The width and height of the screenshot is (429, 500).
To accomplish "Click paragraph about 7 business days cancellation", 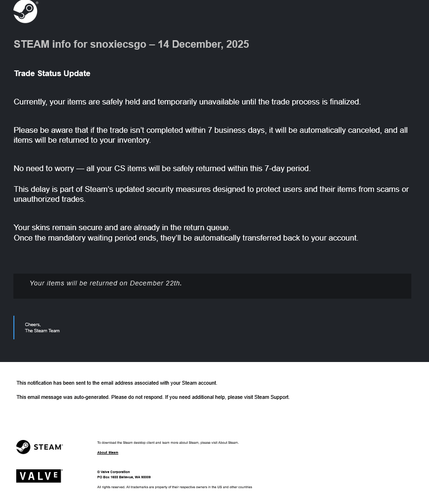I will (x=211, y=135).
